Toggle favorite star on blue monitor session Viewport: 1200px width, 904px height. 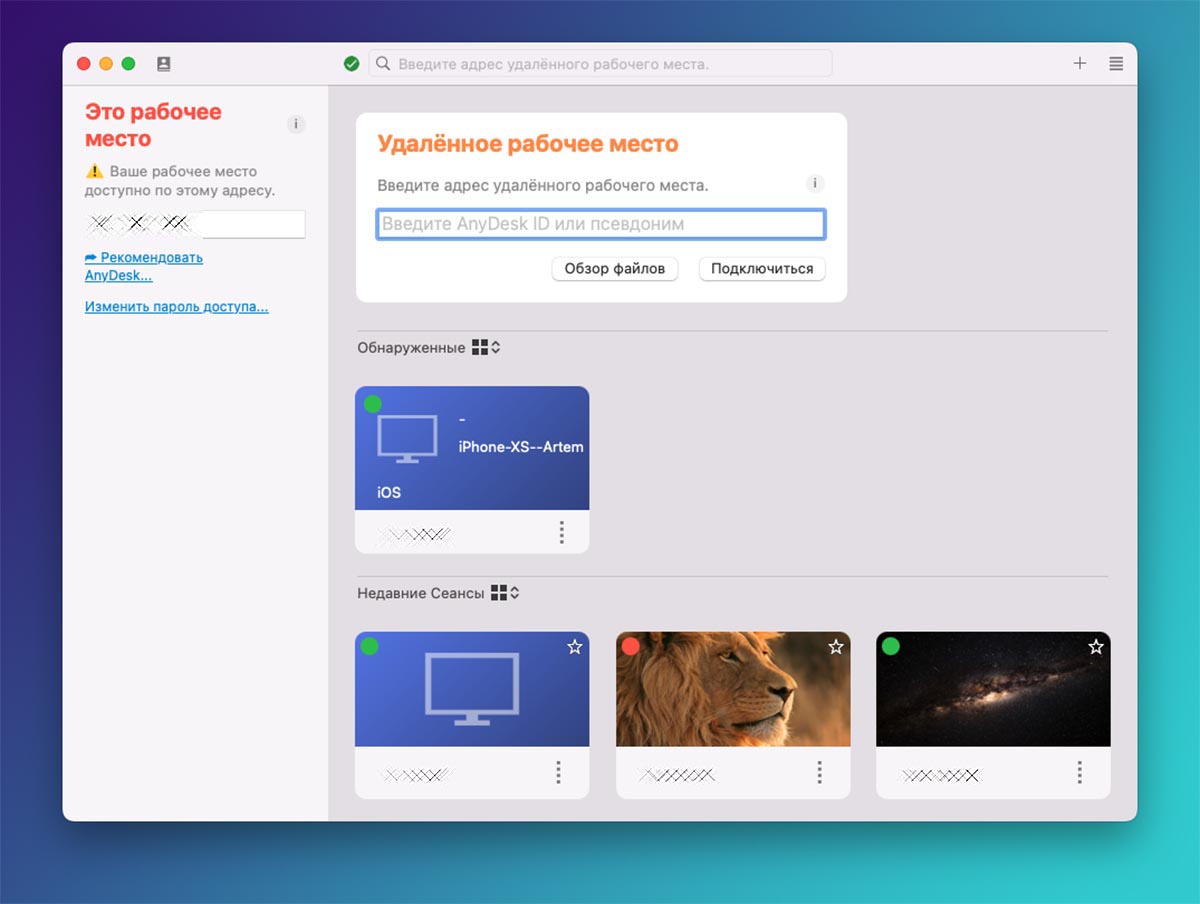tap(574, 648)
